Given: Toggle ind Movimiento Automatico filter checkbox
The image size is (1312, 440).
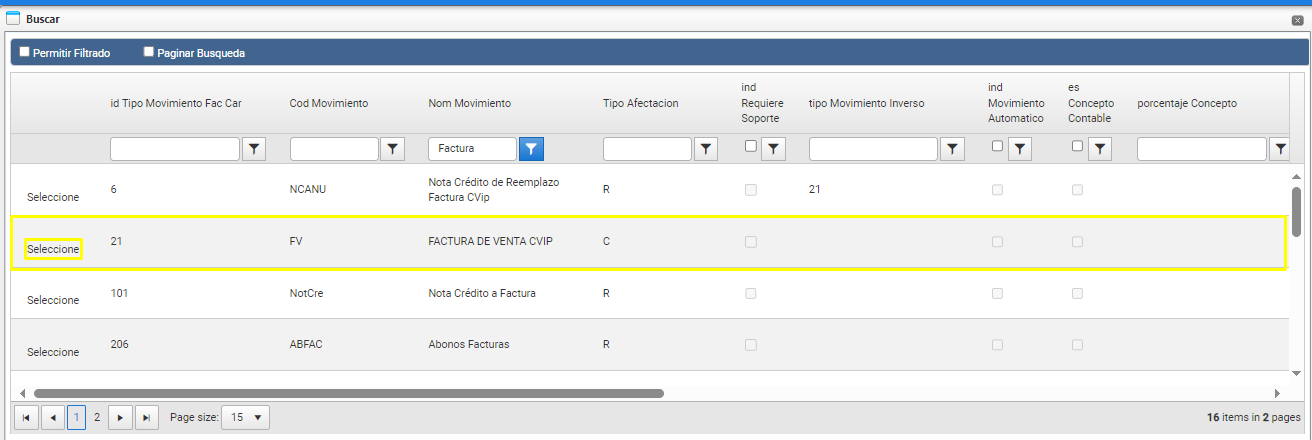Looking at the screenshot, I should tap(997, 146).
